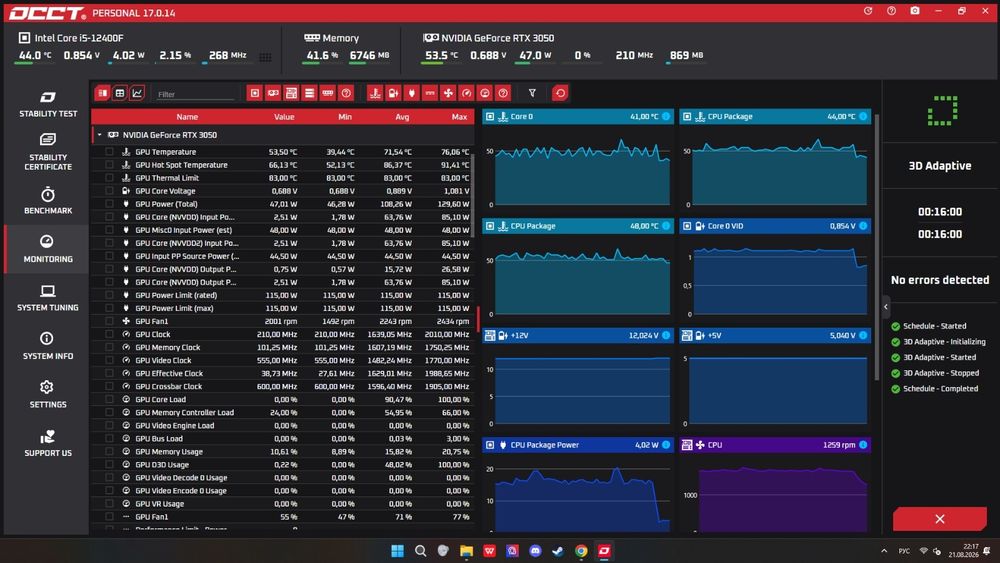1000x563 pixels.
Task: Open info for Core 0 VID graph
Action: 863,226
